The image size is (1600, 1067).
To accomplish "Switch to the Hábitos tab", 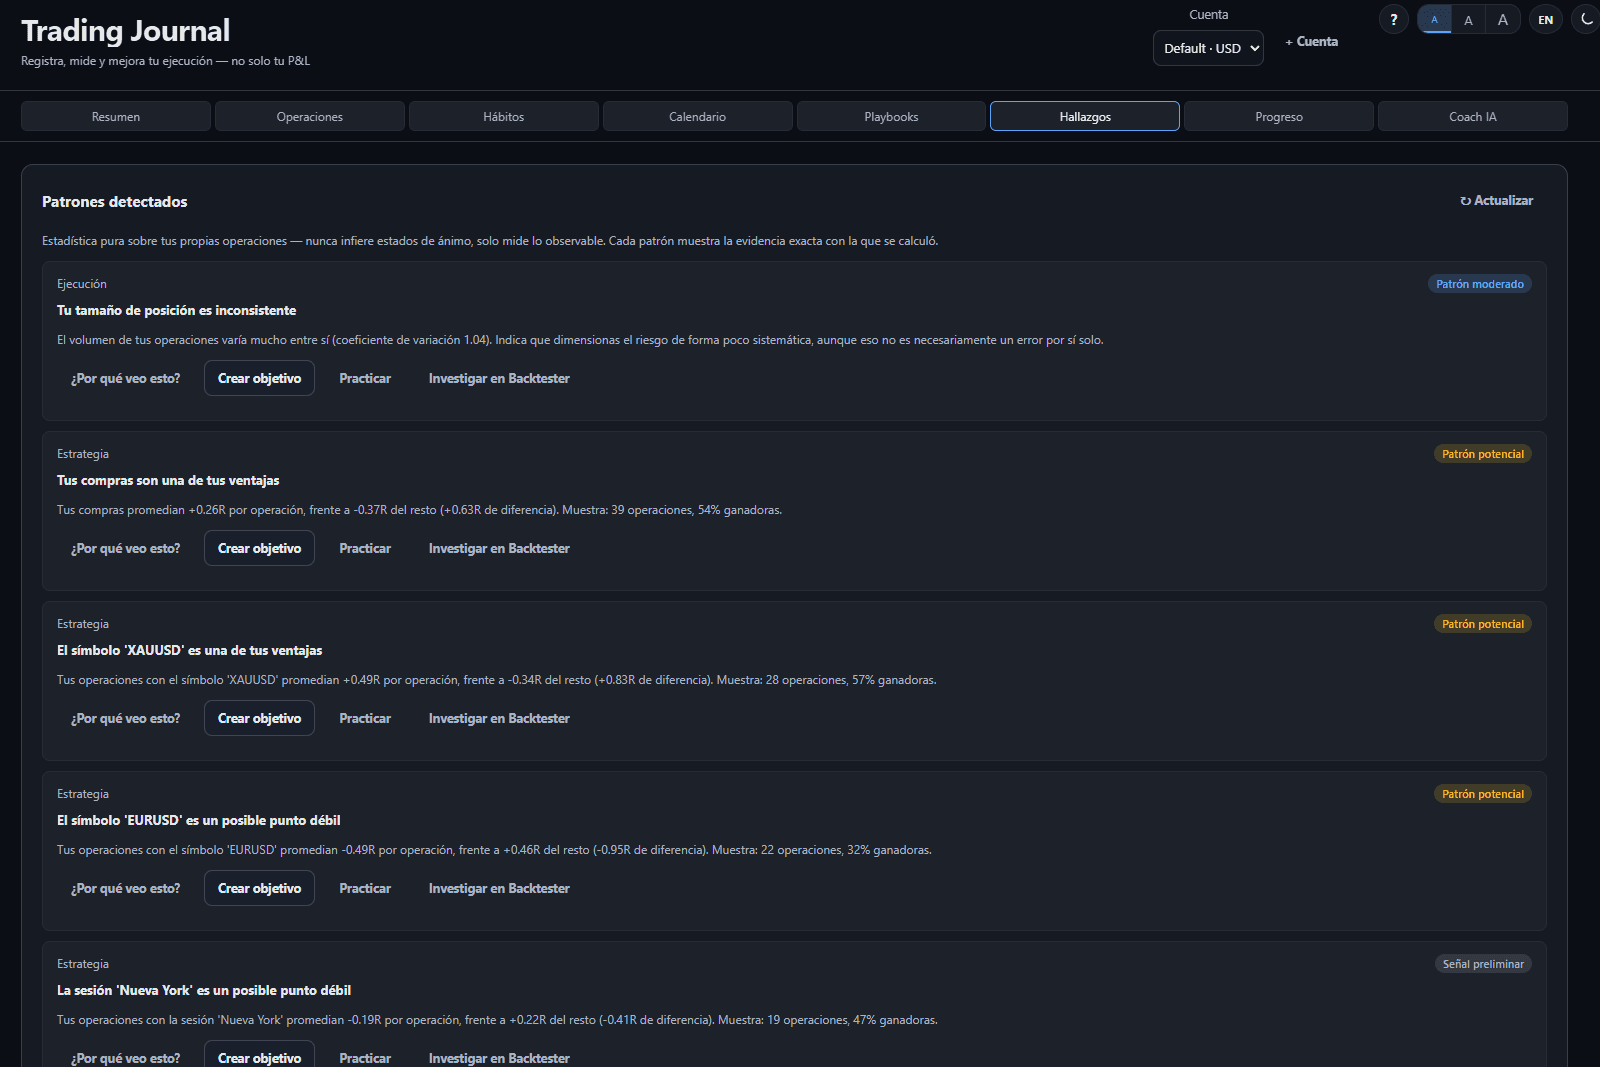I will tap(504, 116).
